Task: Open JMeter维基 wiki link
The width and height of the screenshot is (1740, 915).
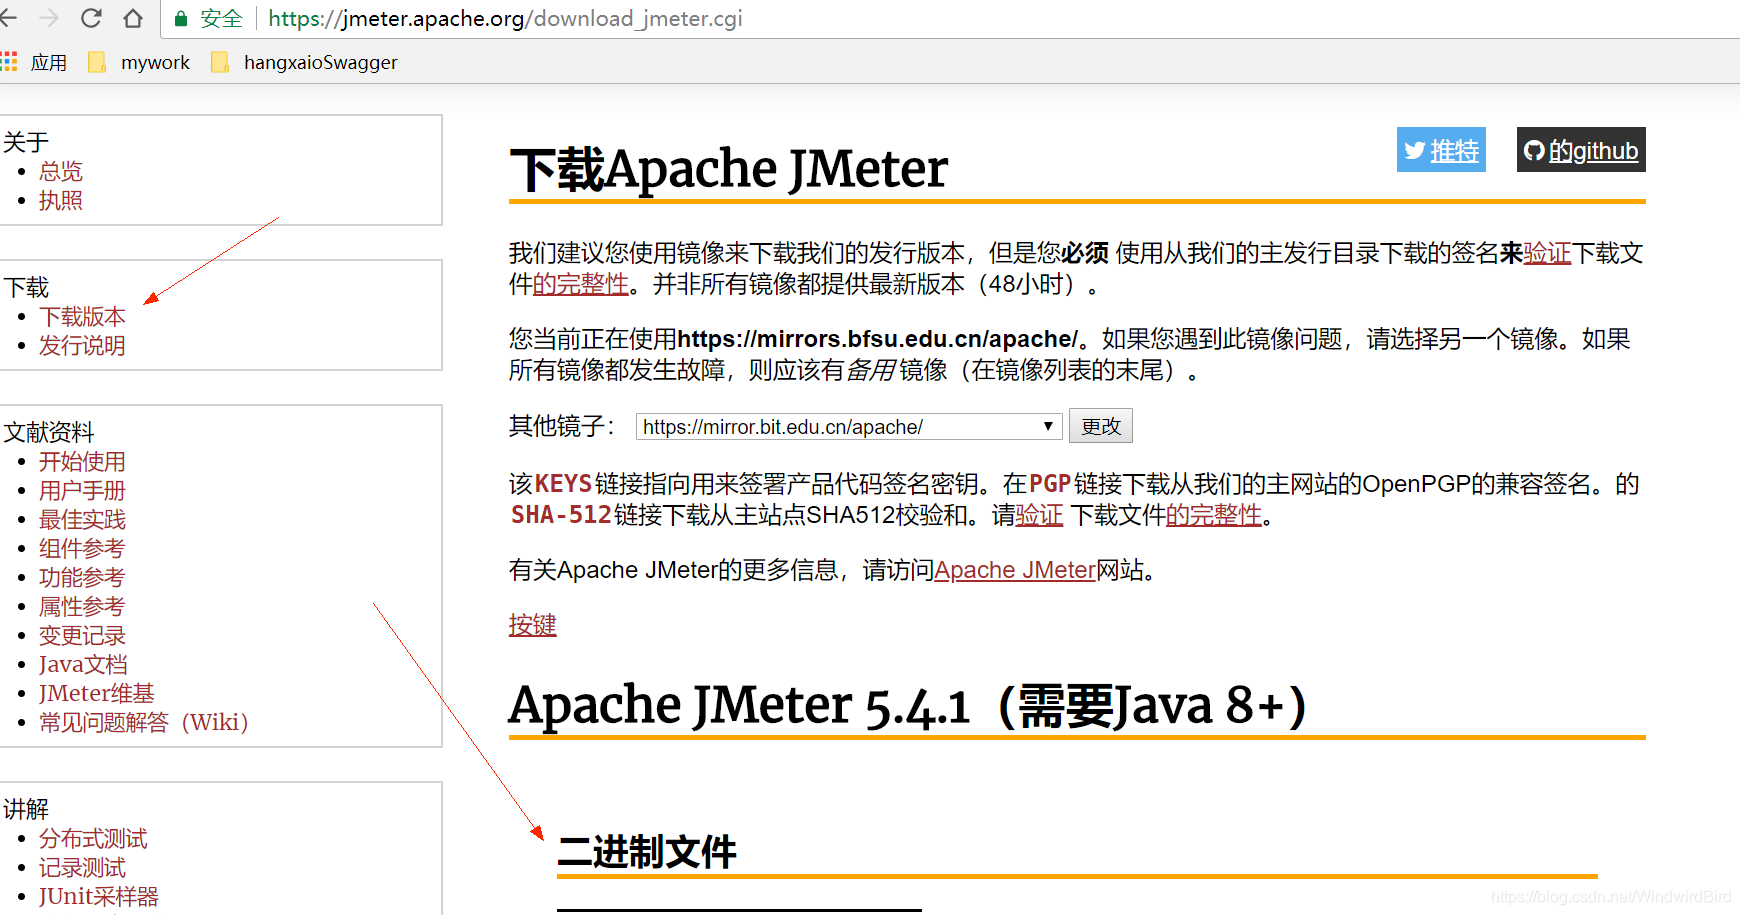Action: click(97, 693)
